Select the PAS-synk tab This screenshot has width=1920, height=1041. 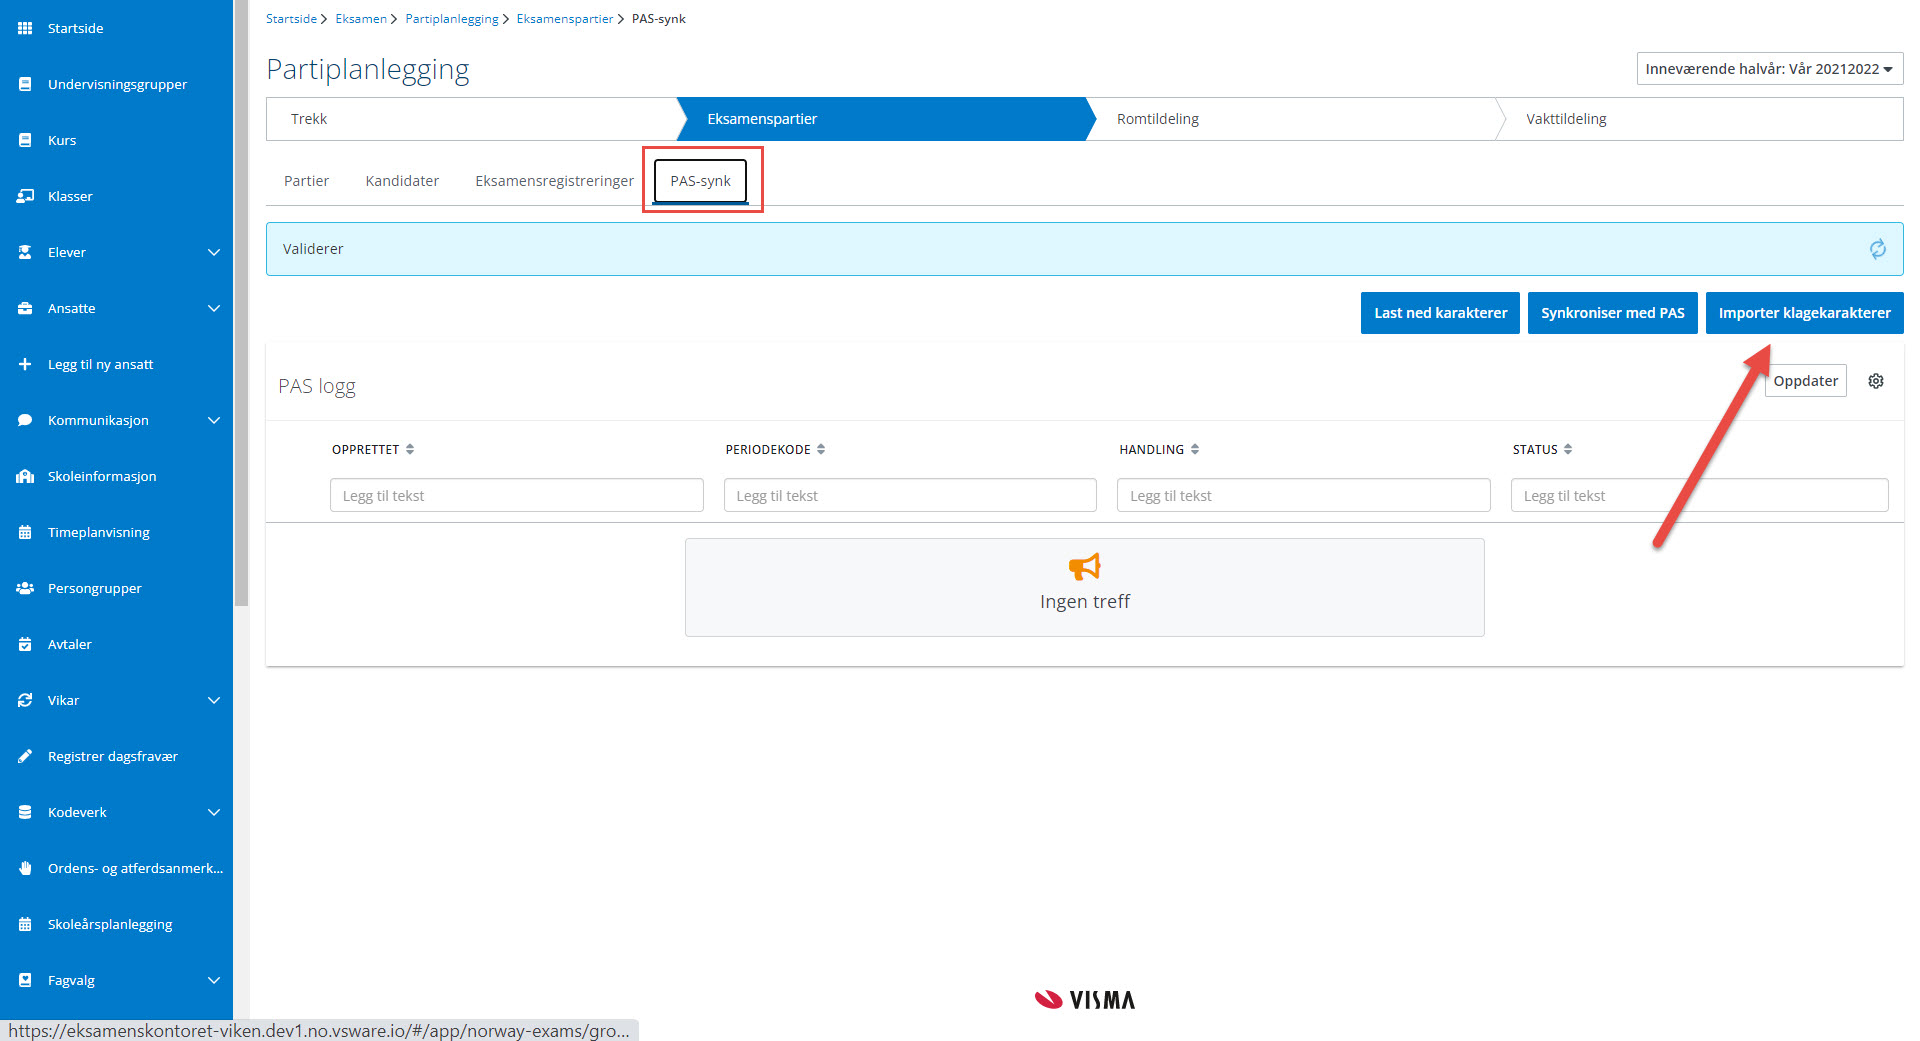(700, 181)
